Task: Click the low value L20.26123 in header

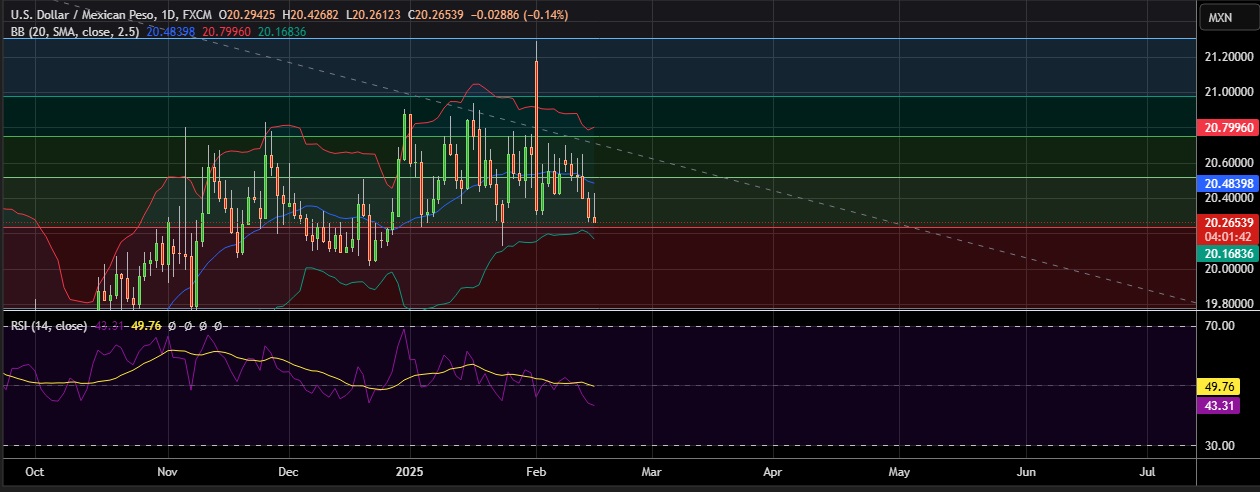Action: click(375, 17)
